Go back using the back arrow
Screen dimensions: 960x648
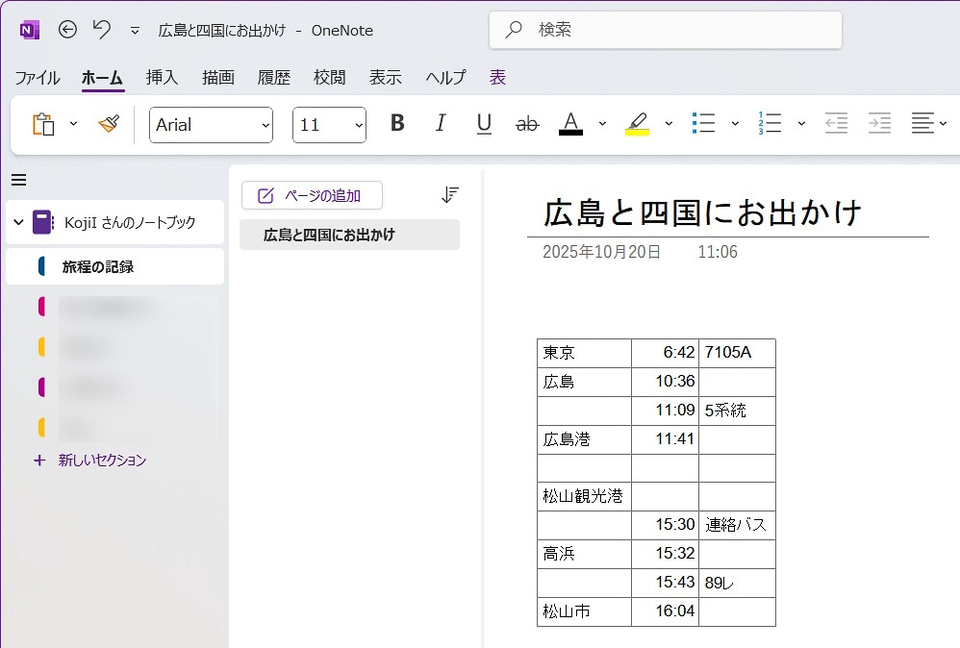tap(67, 29)
